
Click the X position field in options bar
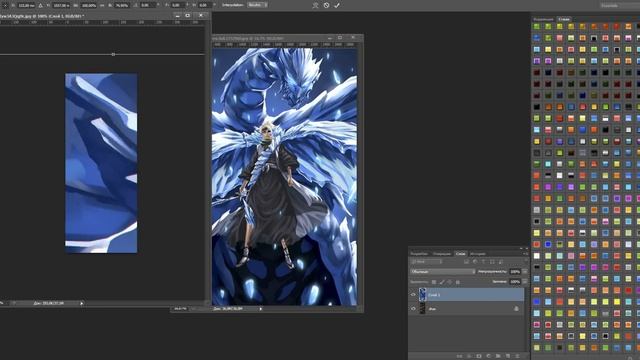pos(27,5)
